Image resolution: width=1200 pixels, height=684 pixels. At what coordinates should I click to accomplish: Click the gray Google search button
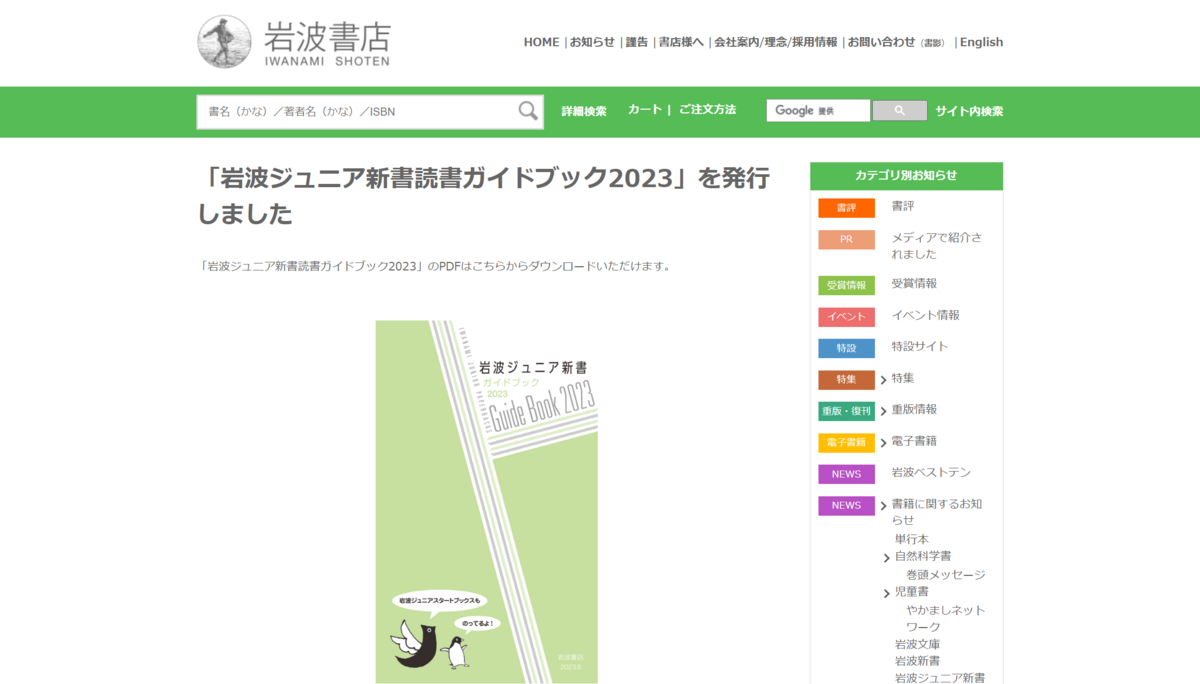(x=899, y=111)
